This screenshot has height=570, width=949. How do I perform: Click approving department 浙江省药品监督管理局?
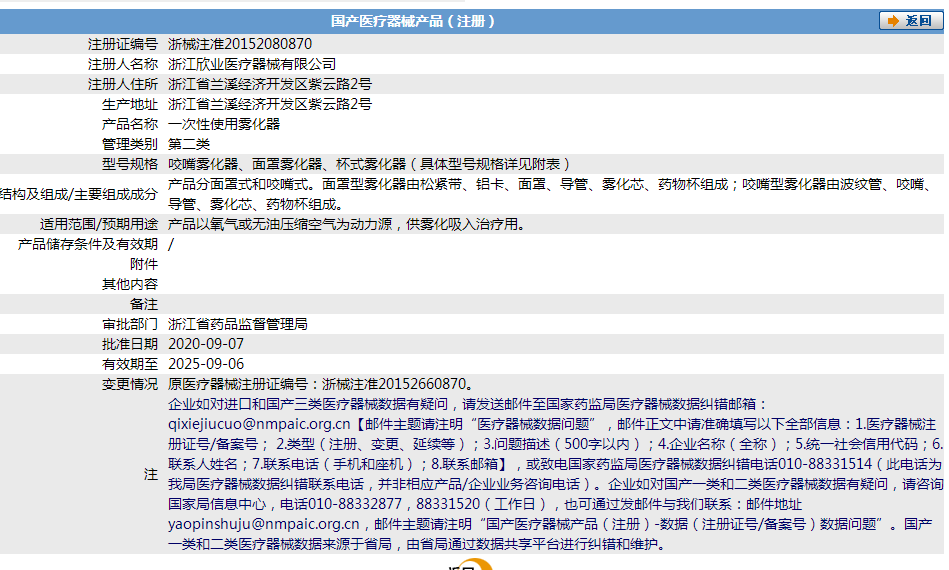238,324
